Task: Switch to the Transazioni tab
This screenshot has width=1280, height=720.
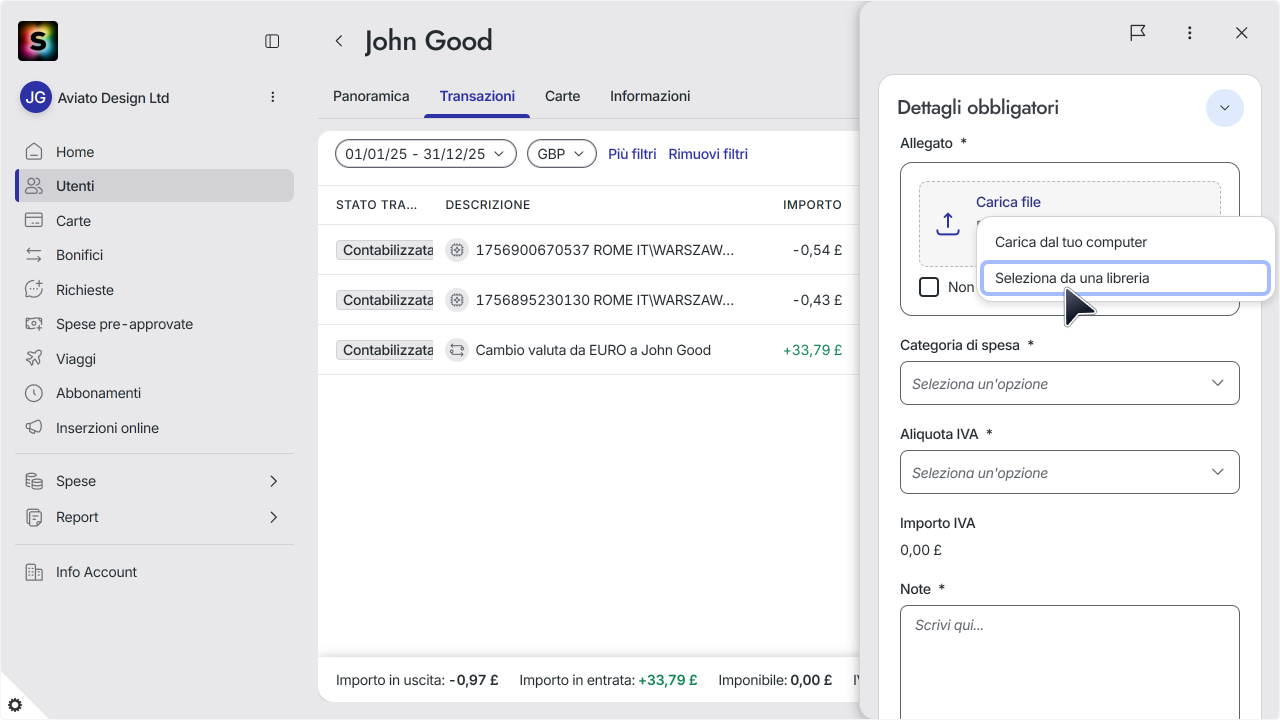Action: tap(477, 96)
